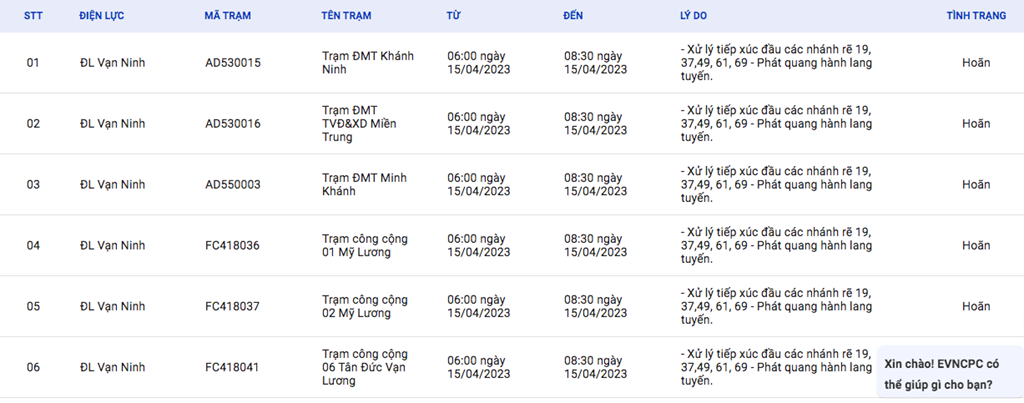Click Trạm công cộng 06 Tân Đức Vạn Lương
The image size is (1024, 403).
[365, 368]
